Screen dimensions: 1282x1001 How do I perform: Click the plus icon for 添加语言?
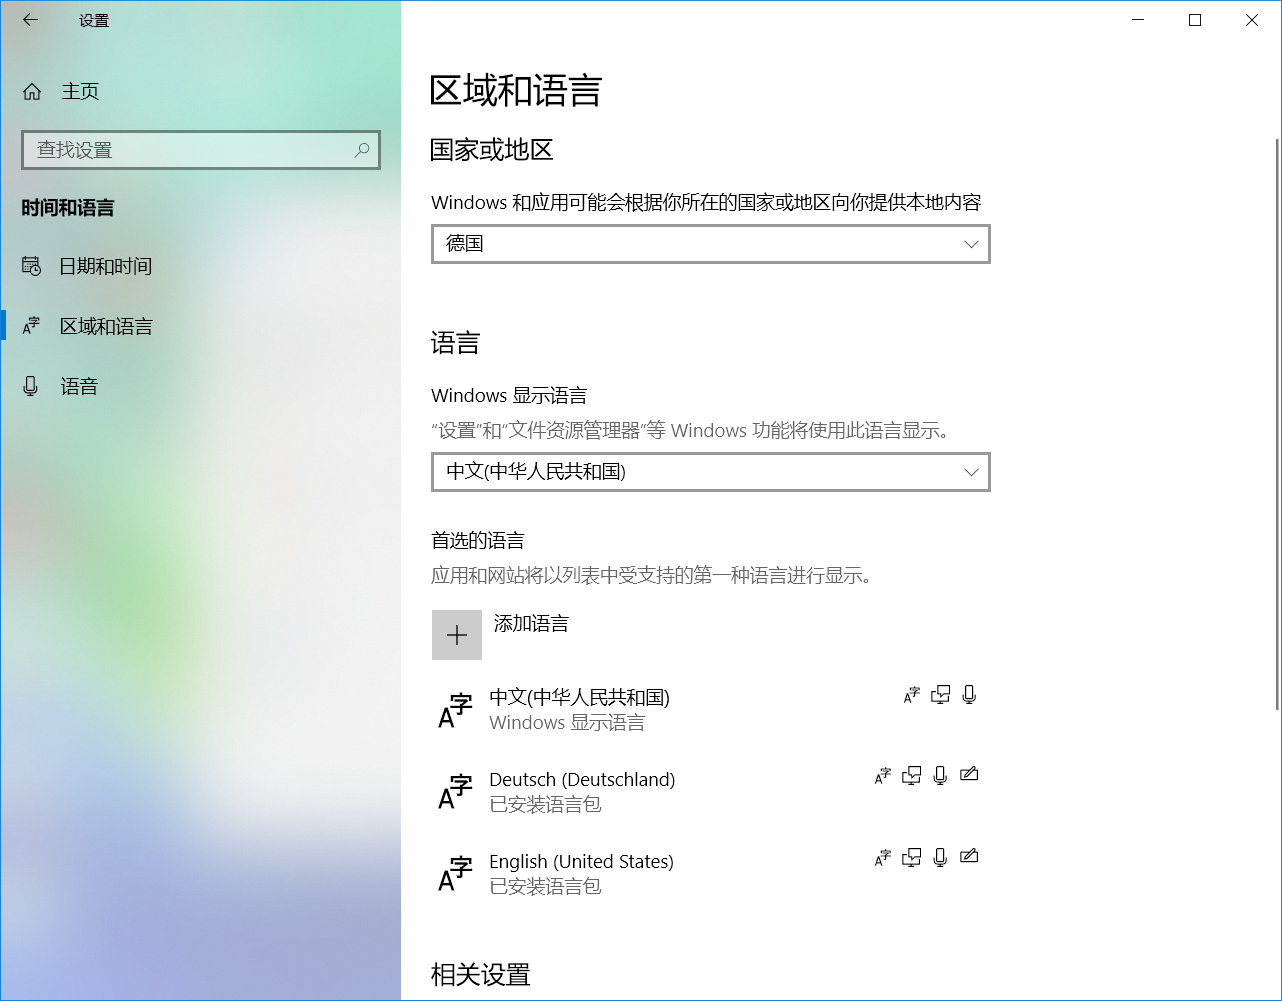click(457, 635)
